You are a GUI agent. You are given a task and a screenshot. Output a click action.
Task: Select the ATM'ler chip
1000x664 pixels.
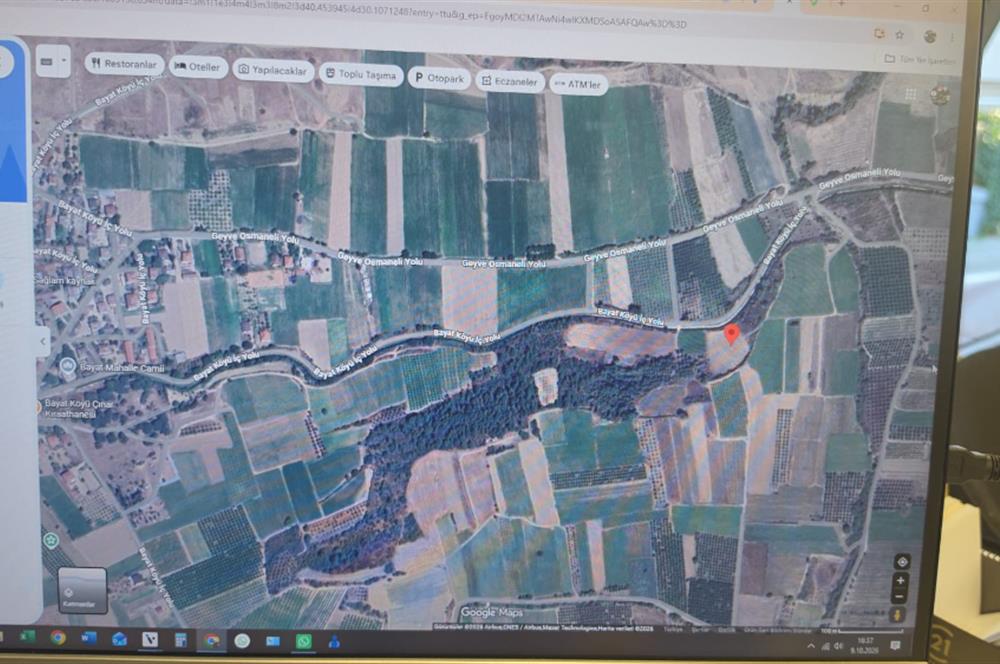click(x=578, y=84)
